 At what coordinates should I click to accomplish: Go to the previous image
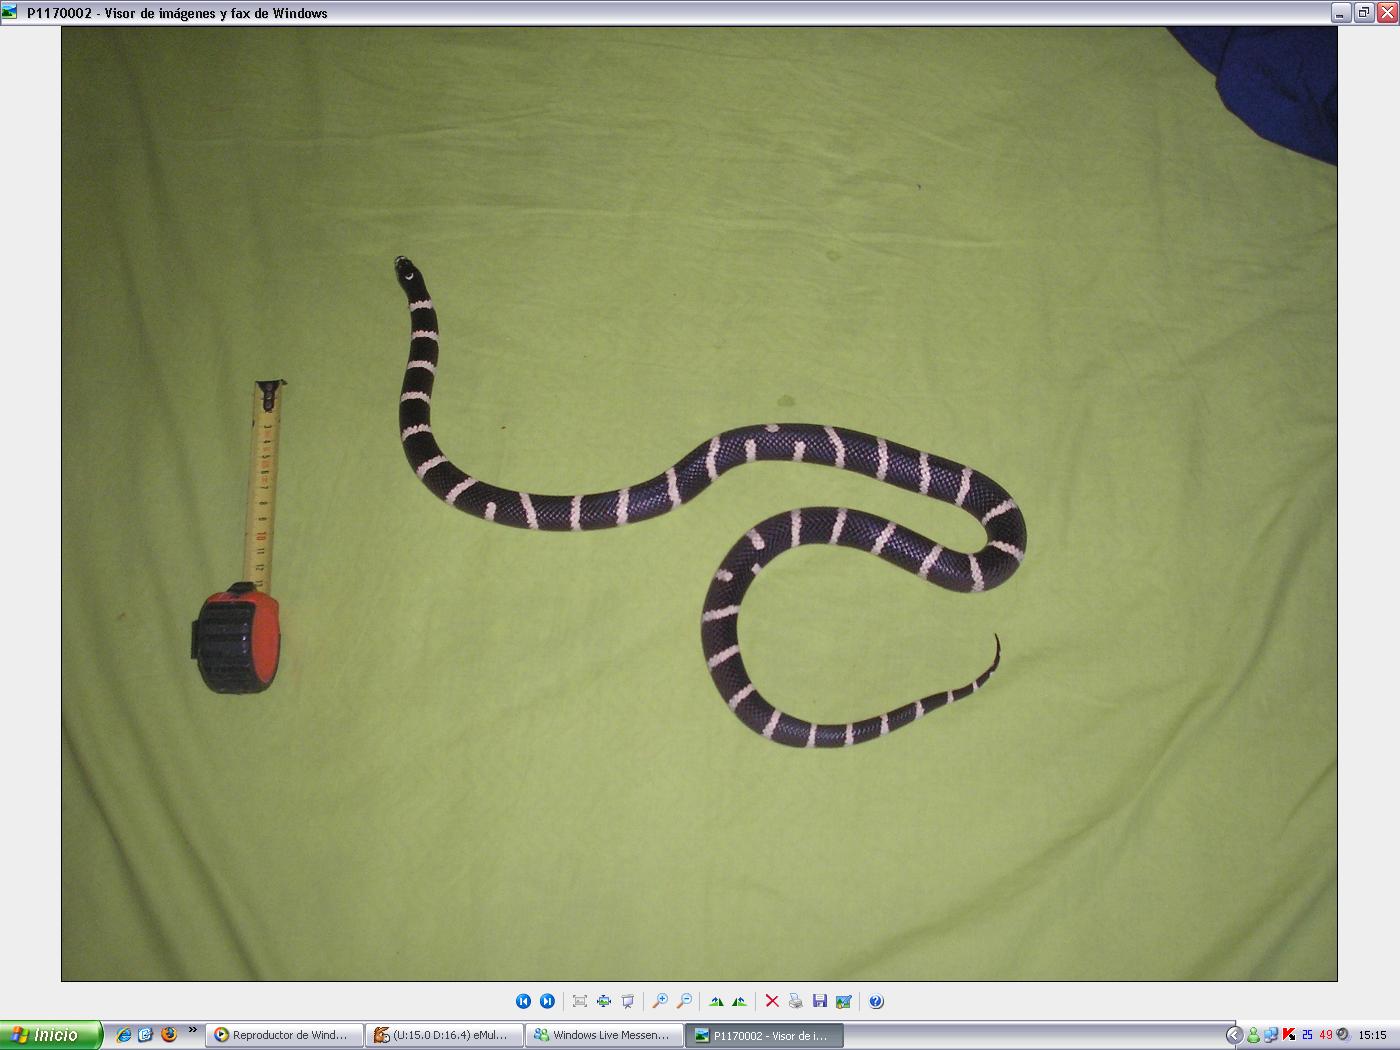pos(523,1001)
